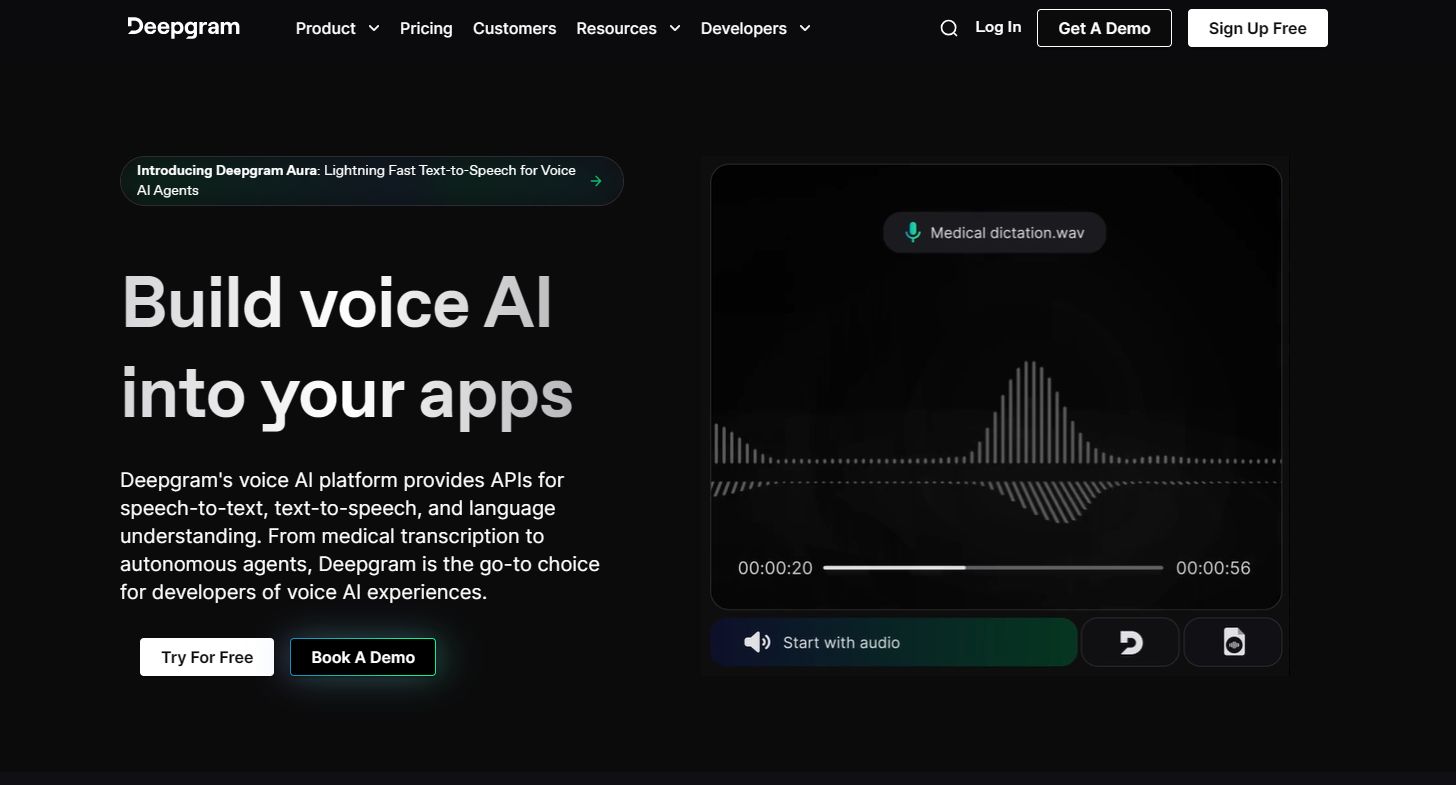Click the Book A Demo button
This screenshot has height=785, width=1456.
(x=363, y=657)
